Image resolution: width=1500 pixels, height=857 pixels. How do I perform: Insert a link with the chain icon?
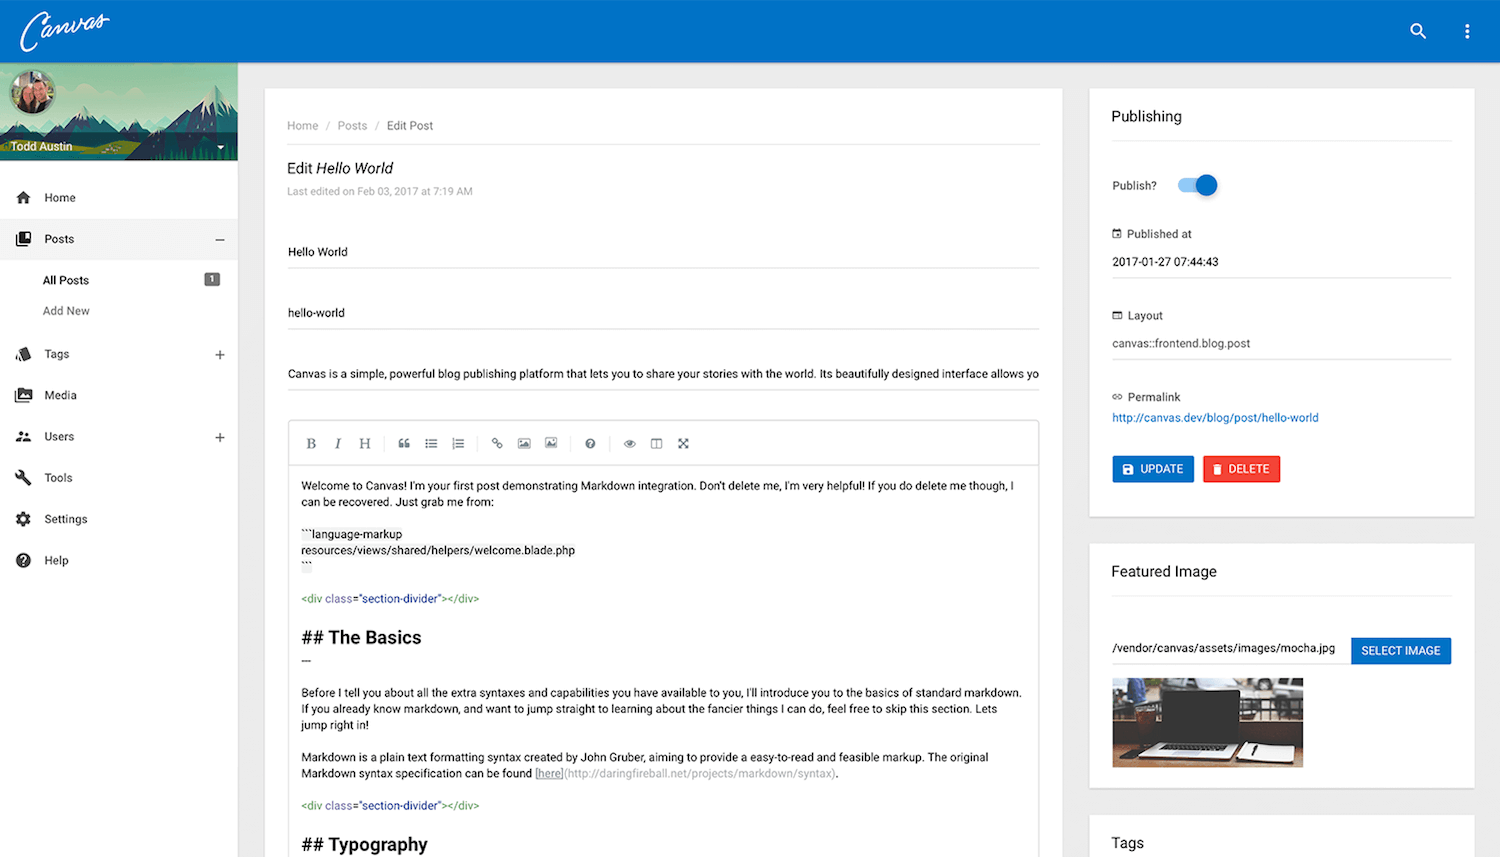497,443
